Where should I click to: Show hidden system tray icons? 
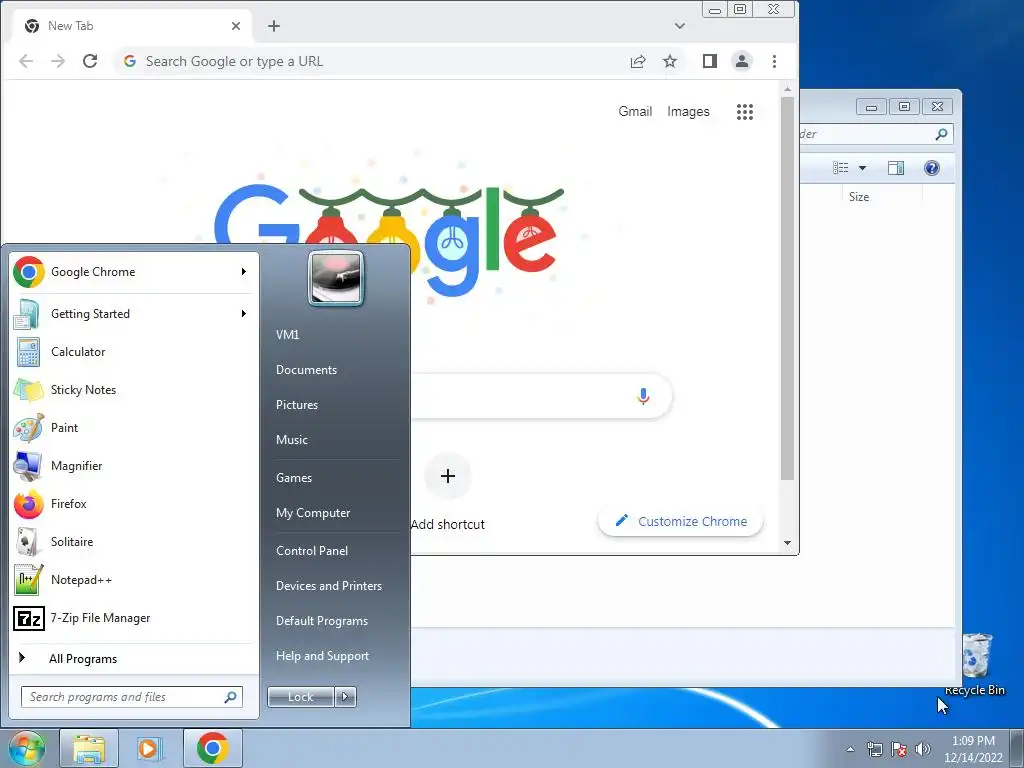(x=850, y=749)
